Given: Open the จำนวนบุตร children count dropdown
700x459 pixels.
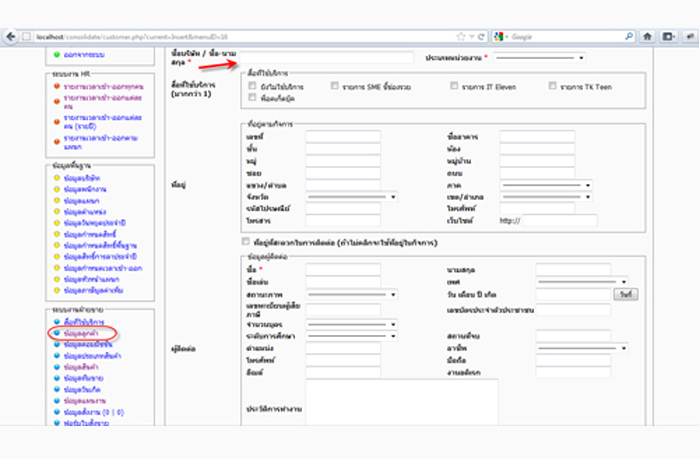Looking at the screenshot, I should coord(351,324).
